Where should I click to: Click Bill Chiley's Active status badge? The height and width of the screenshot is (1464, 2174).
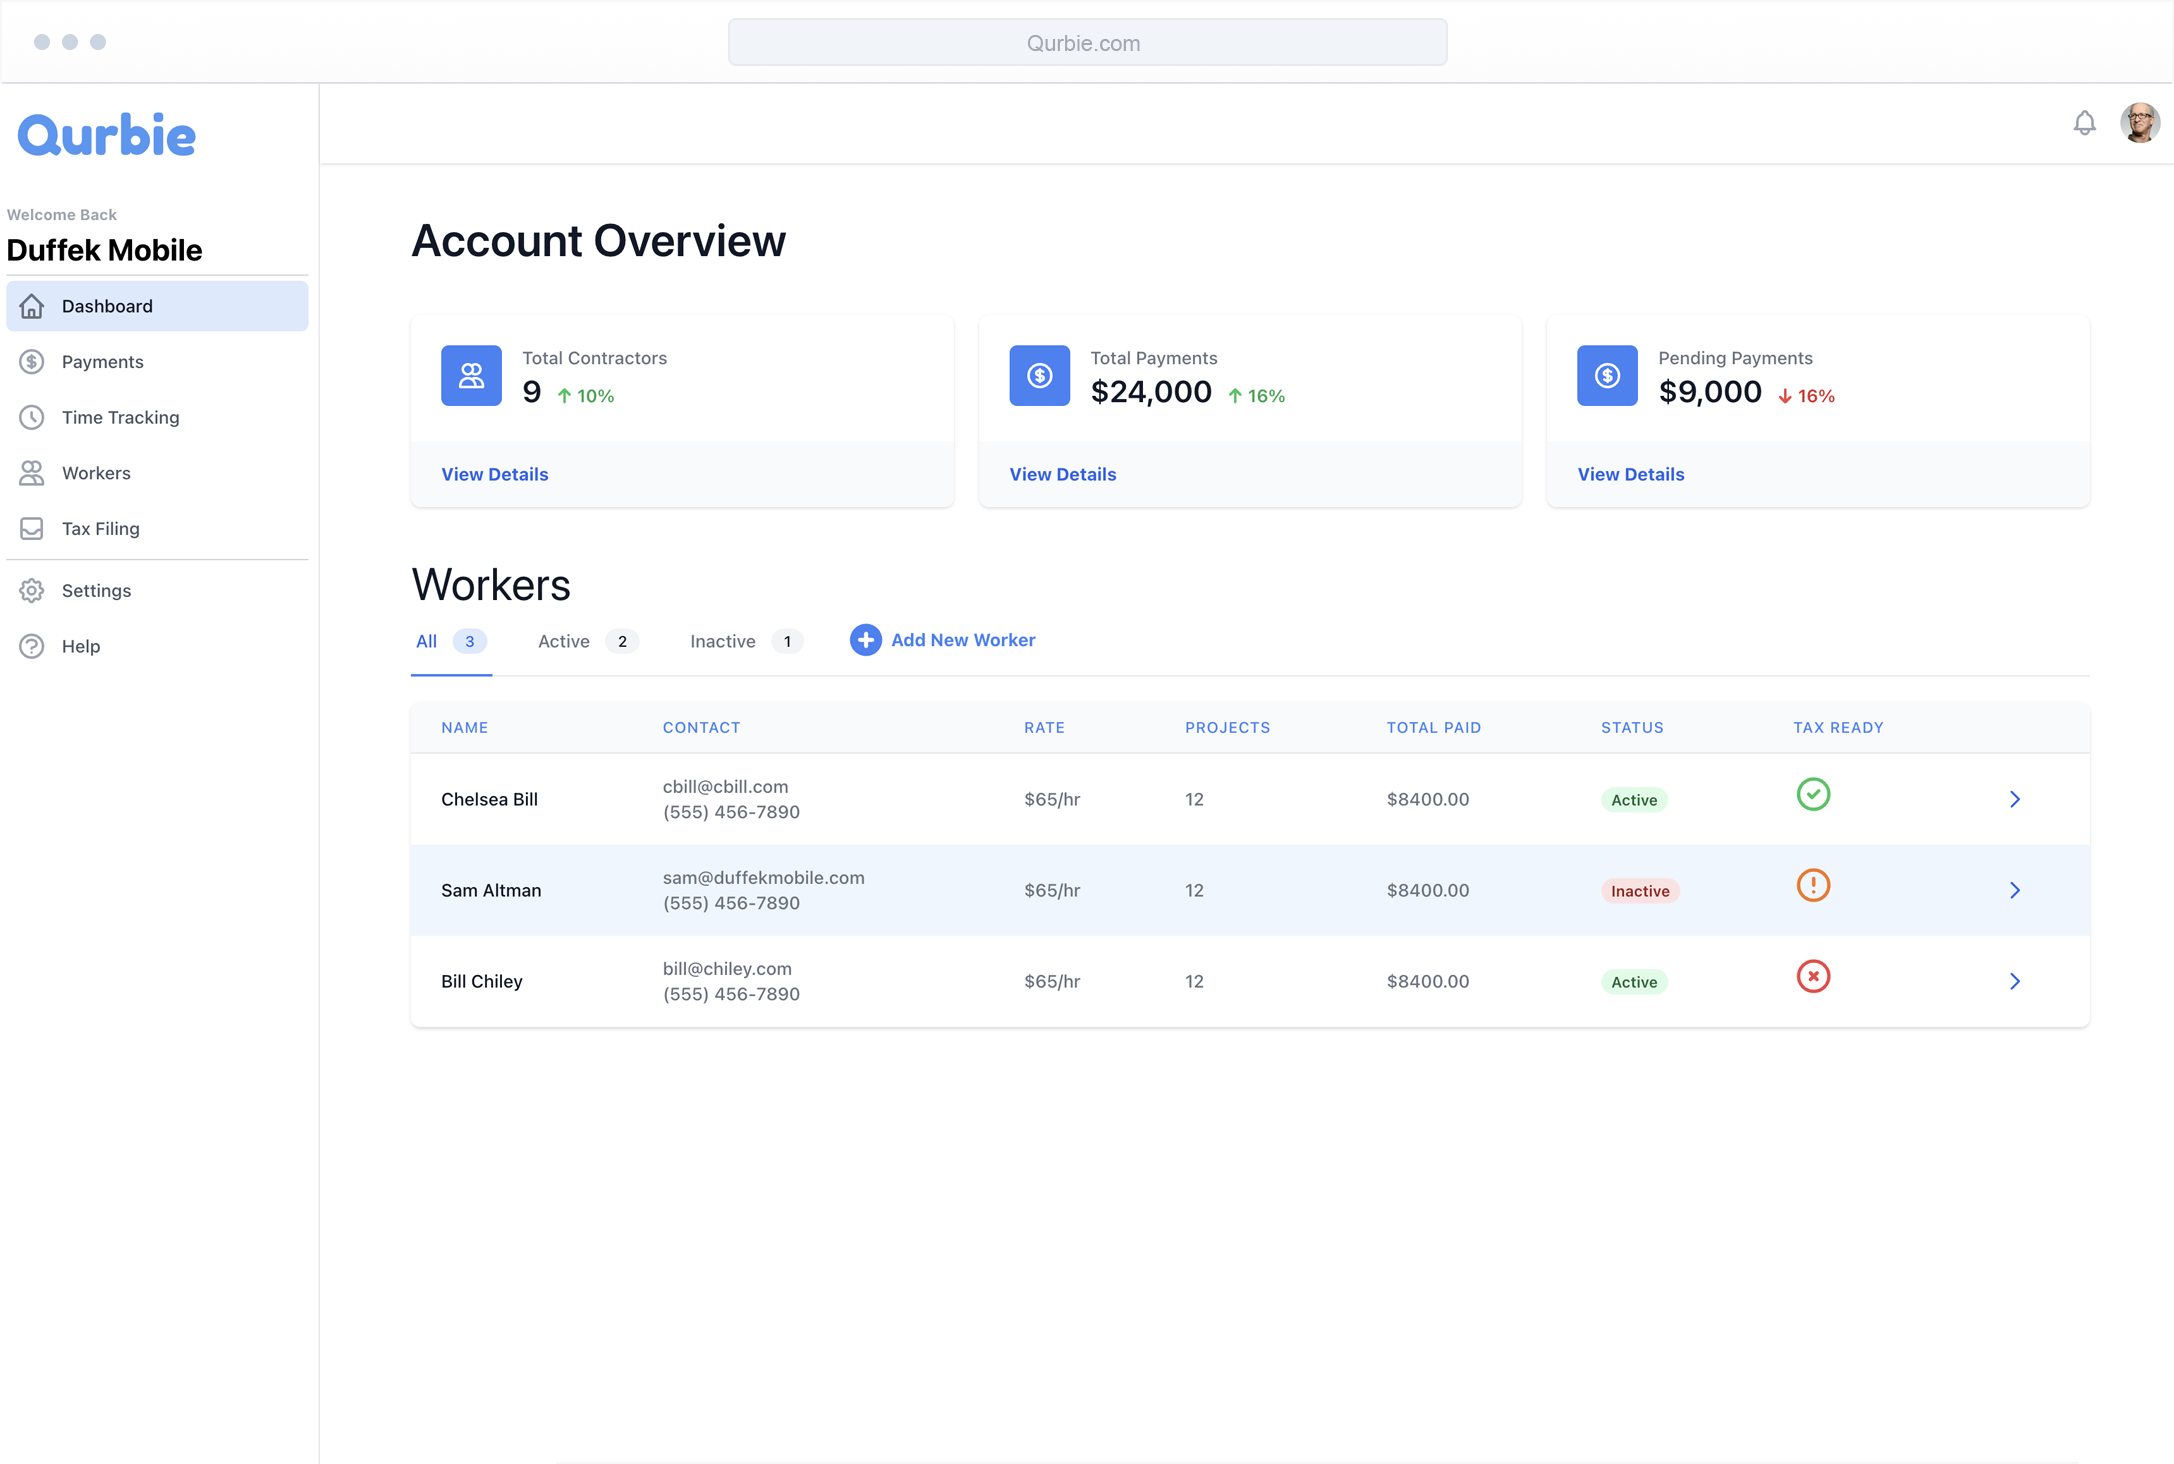click(1633, 982)
